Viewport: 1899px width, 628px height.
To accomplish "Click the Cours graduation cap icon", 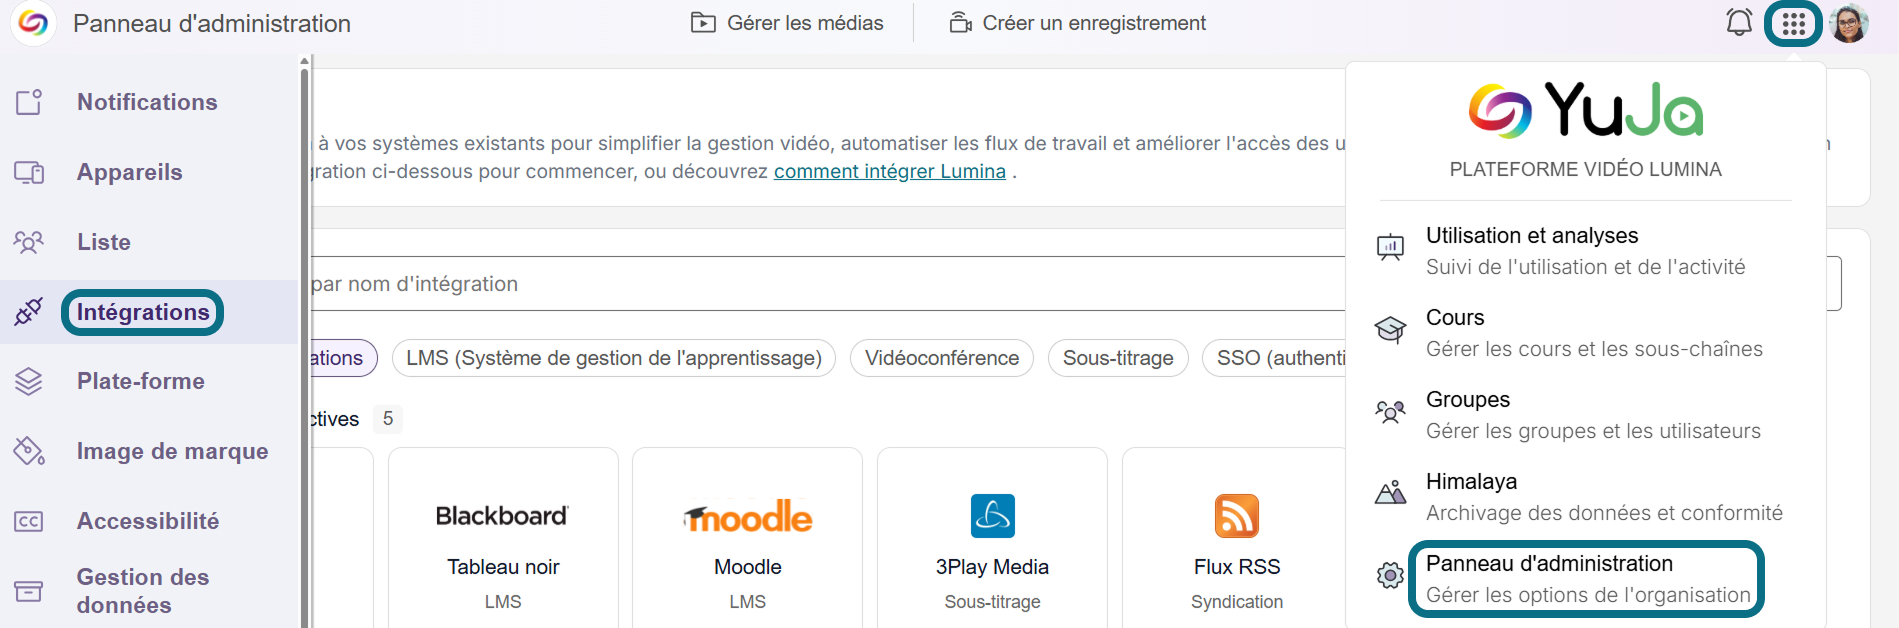I will point(1391,329).
